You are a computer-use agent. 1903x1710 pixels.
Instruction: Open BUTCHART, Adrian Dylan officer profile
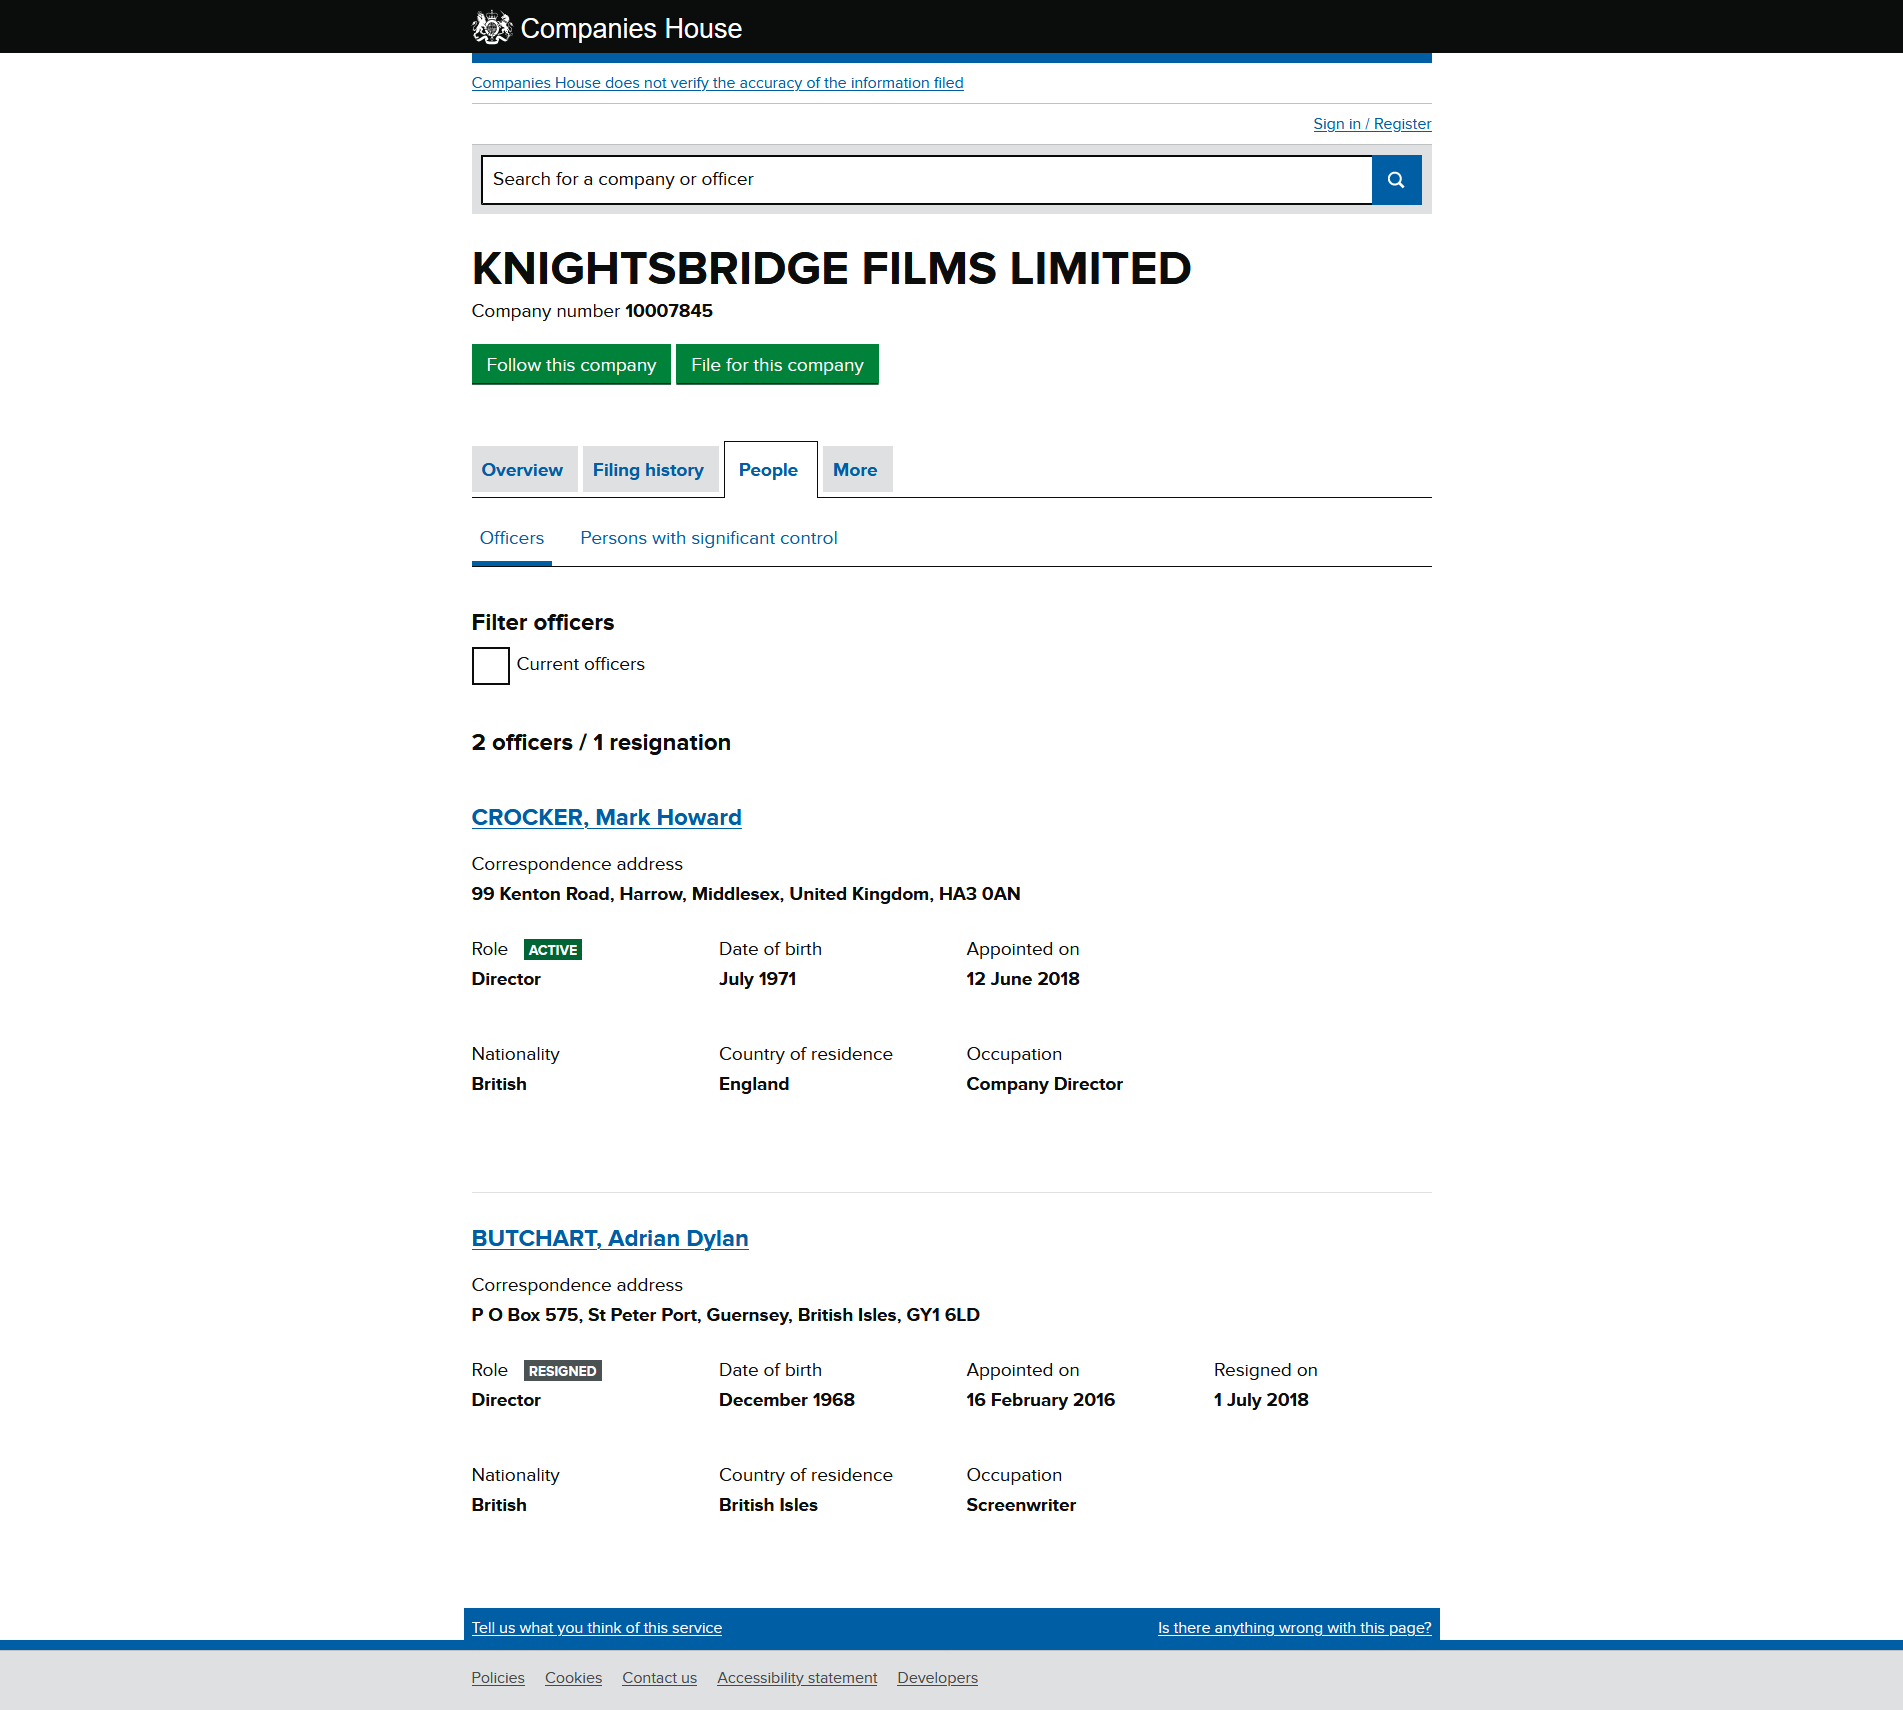[x=610, y=1239]
